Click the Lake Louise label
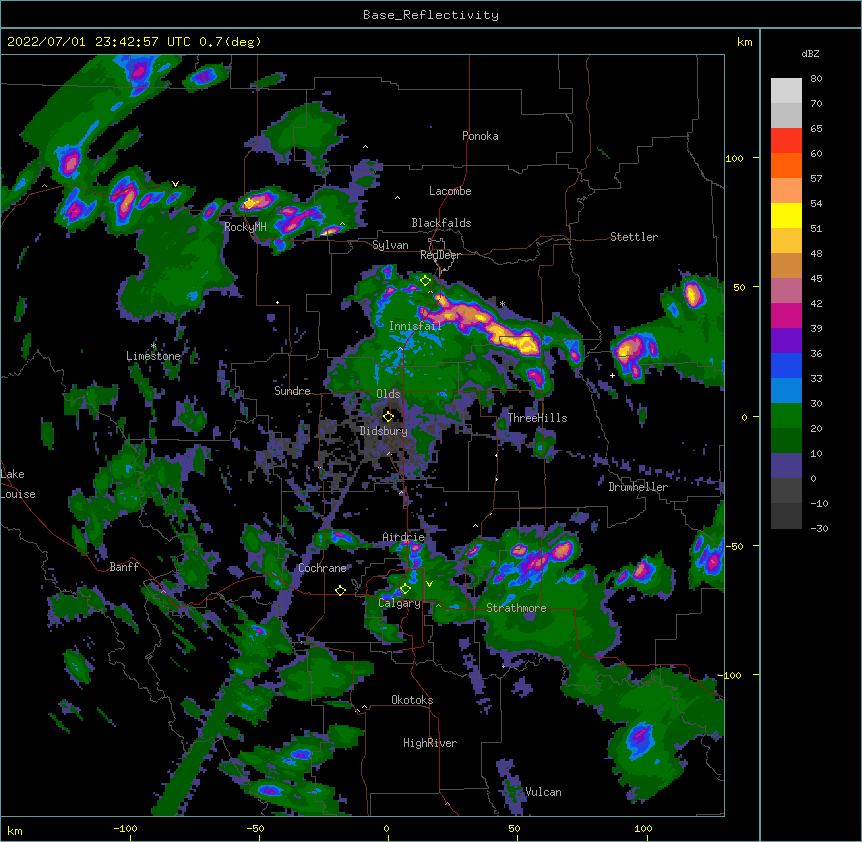 pyautogui.click(x=16, y=484)
